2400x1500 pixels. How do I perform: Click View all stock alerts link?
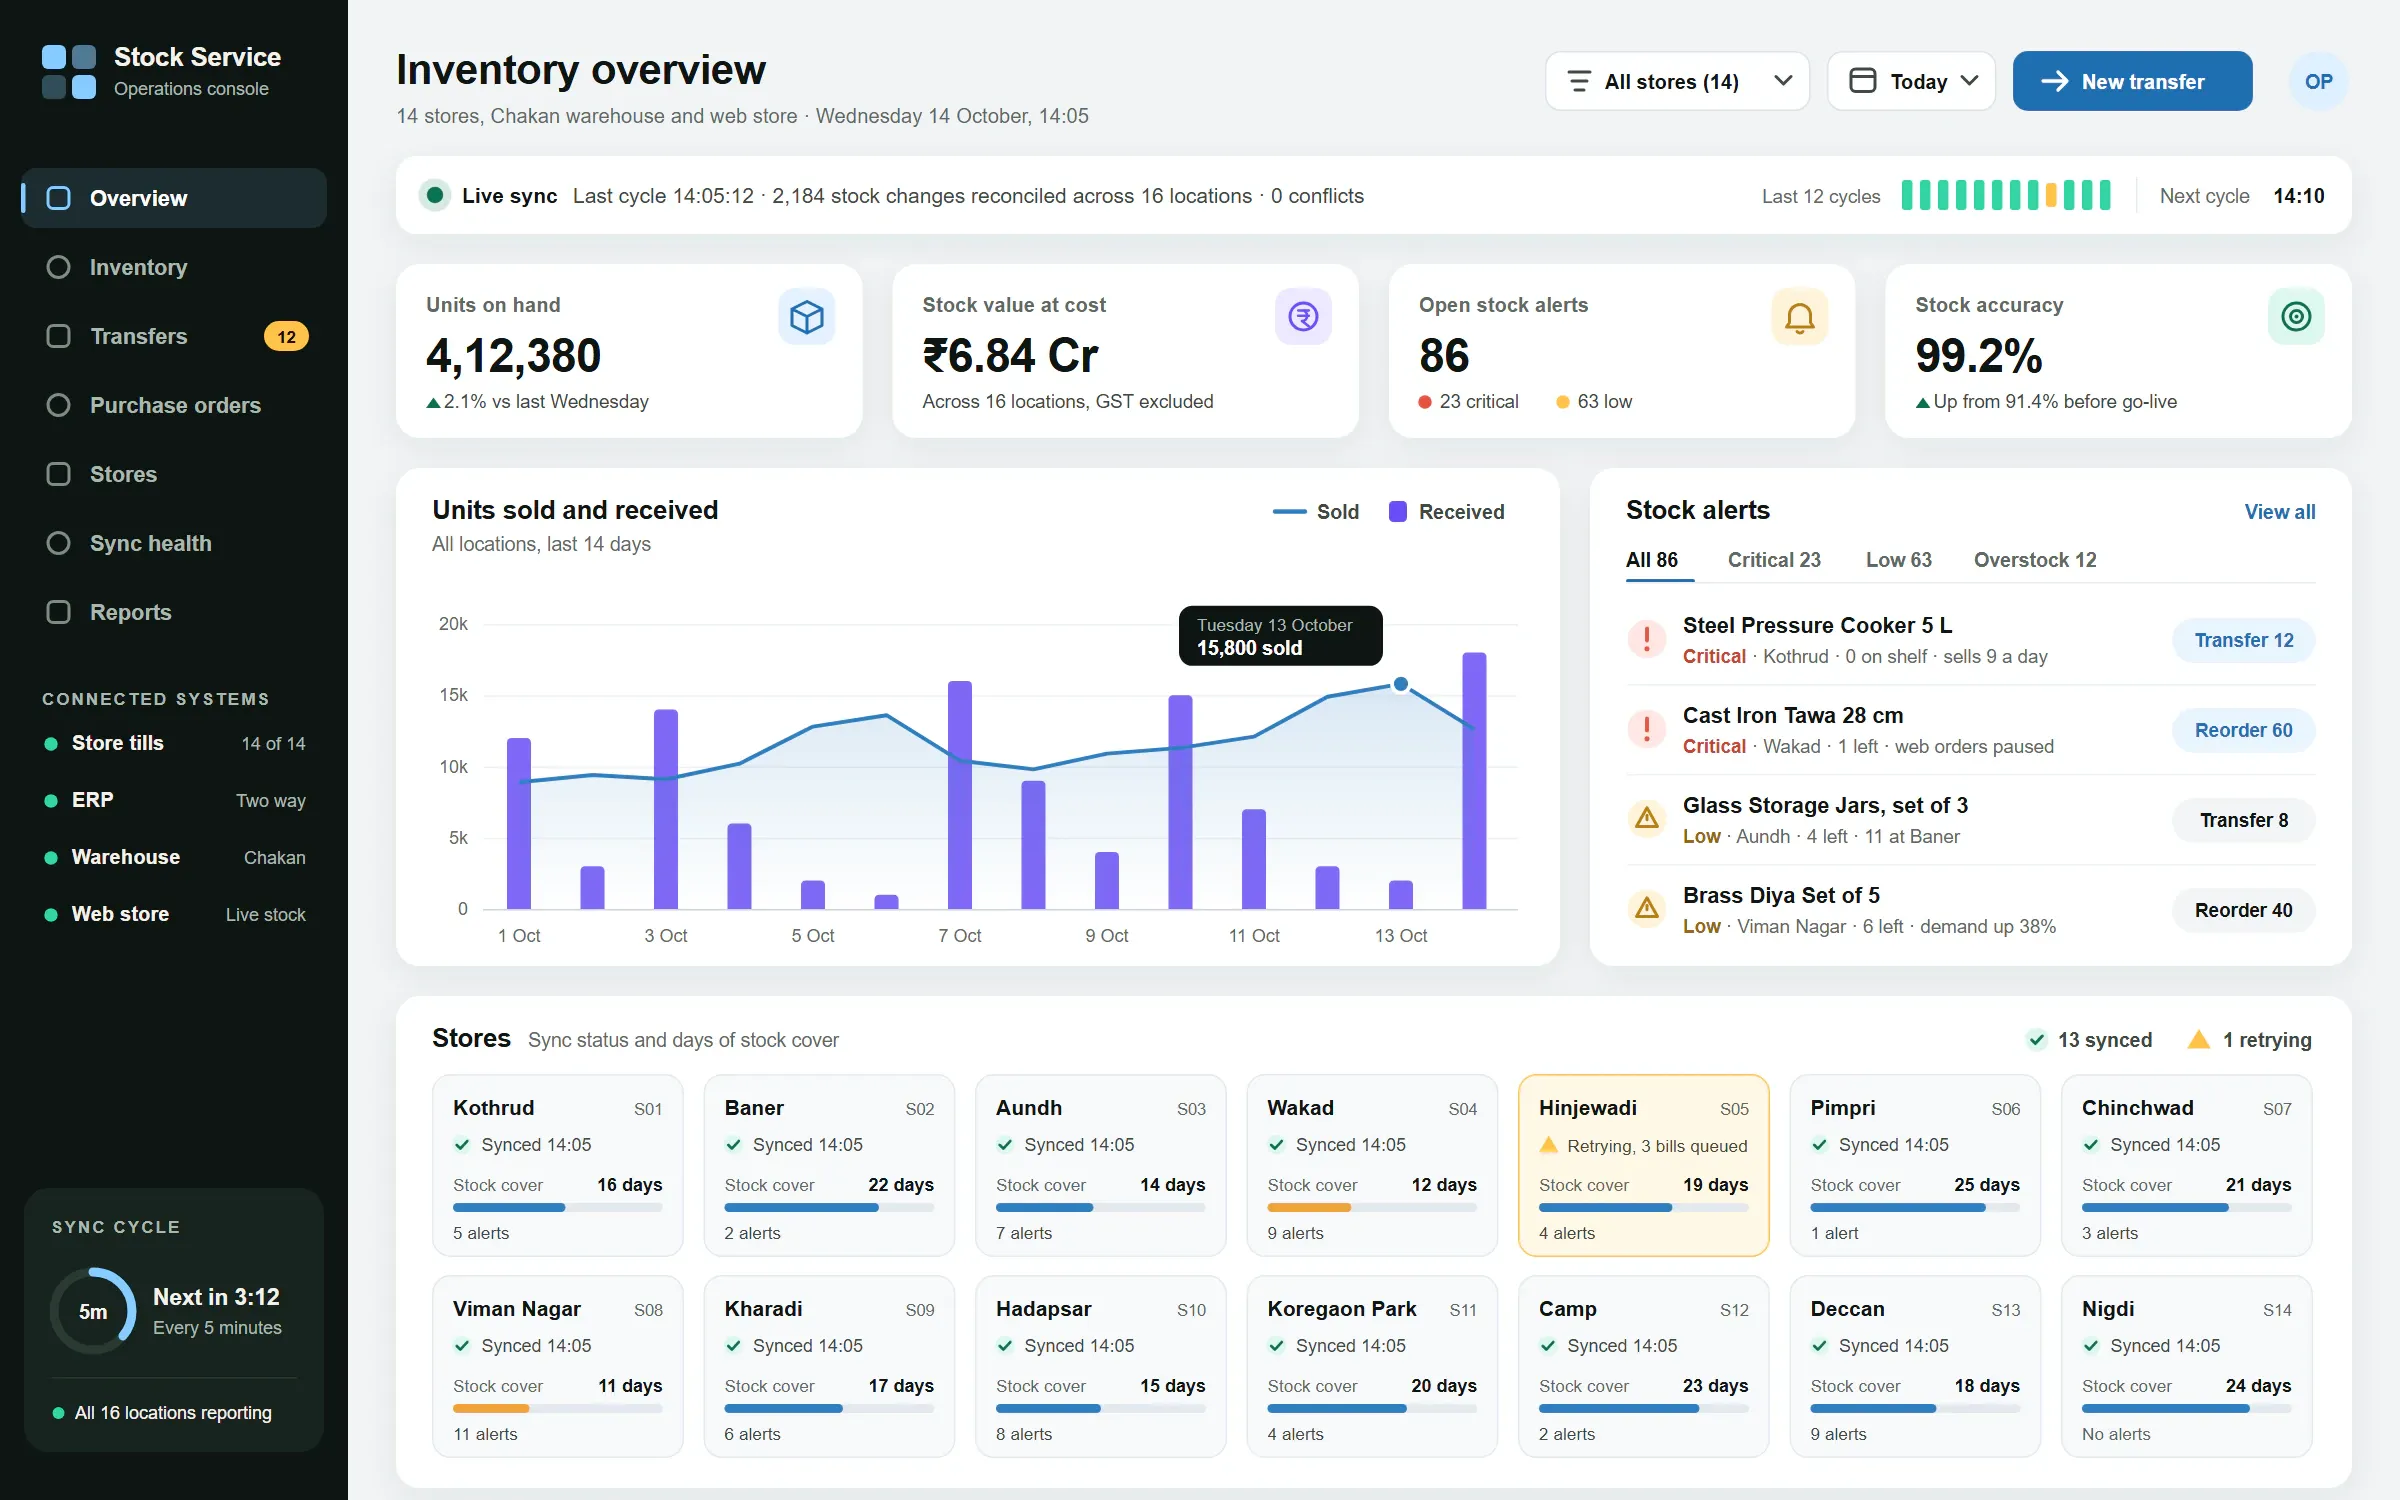click(x=2279, y=512)
